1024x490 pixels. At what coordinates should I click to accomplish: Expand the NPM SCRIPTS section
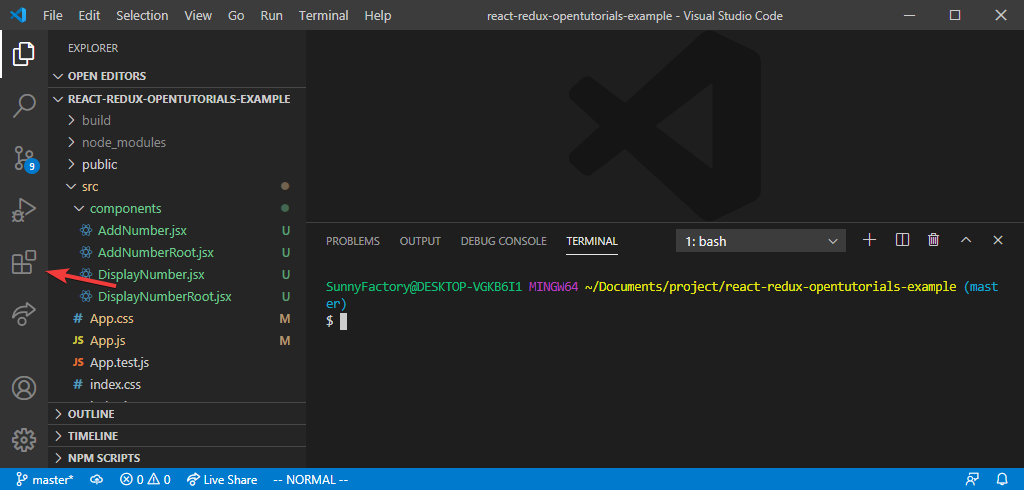[177, 458]
